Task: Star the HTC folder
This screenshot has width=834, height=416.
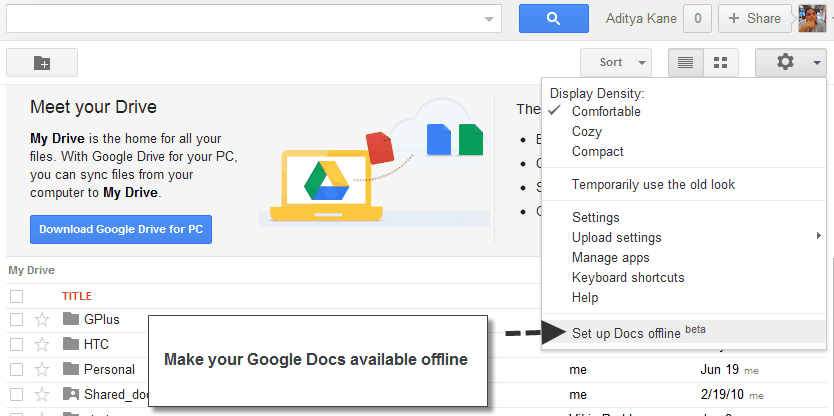Action: (x=41, y=344)
